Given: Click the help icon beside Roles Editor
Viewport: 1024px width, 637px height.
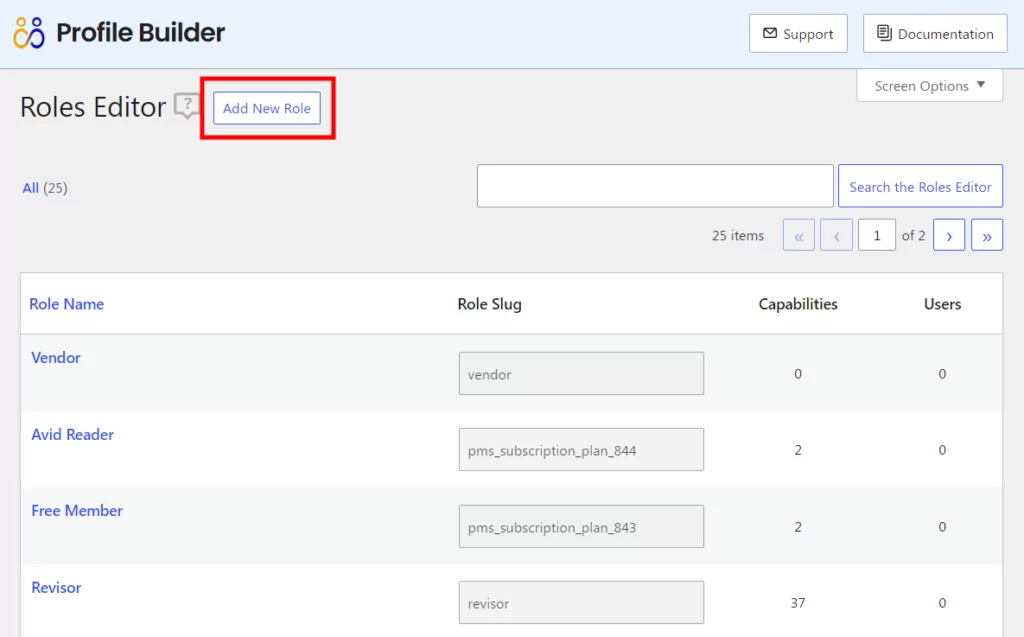Looking at the screenshot, I should 187,106.
